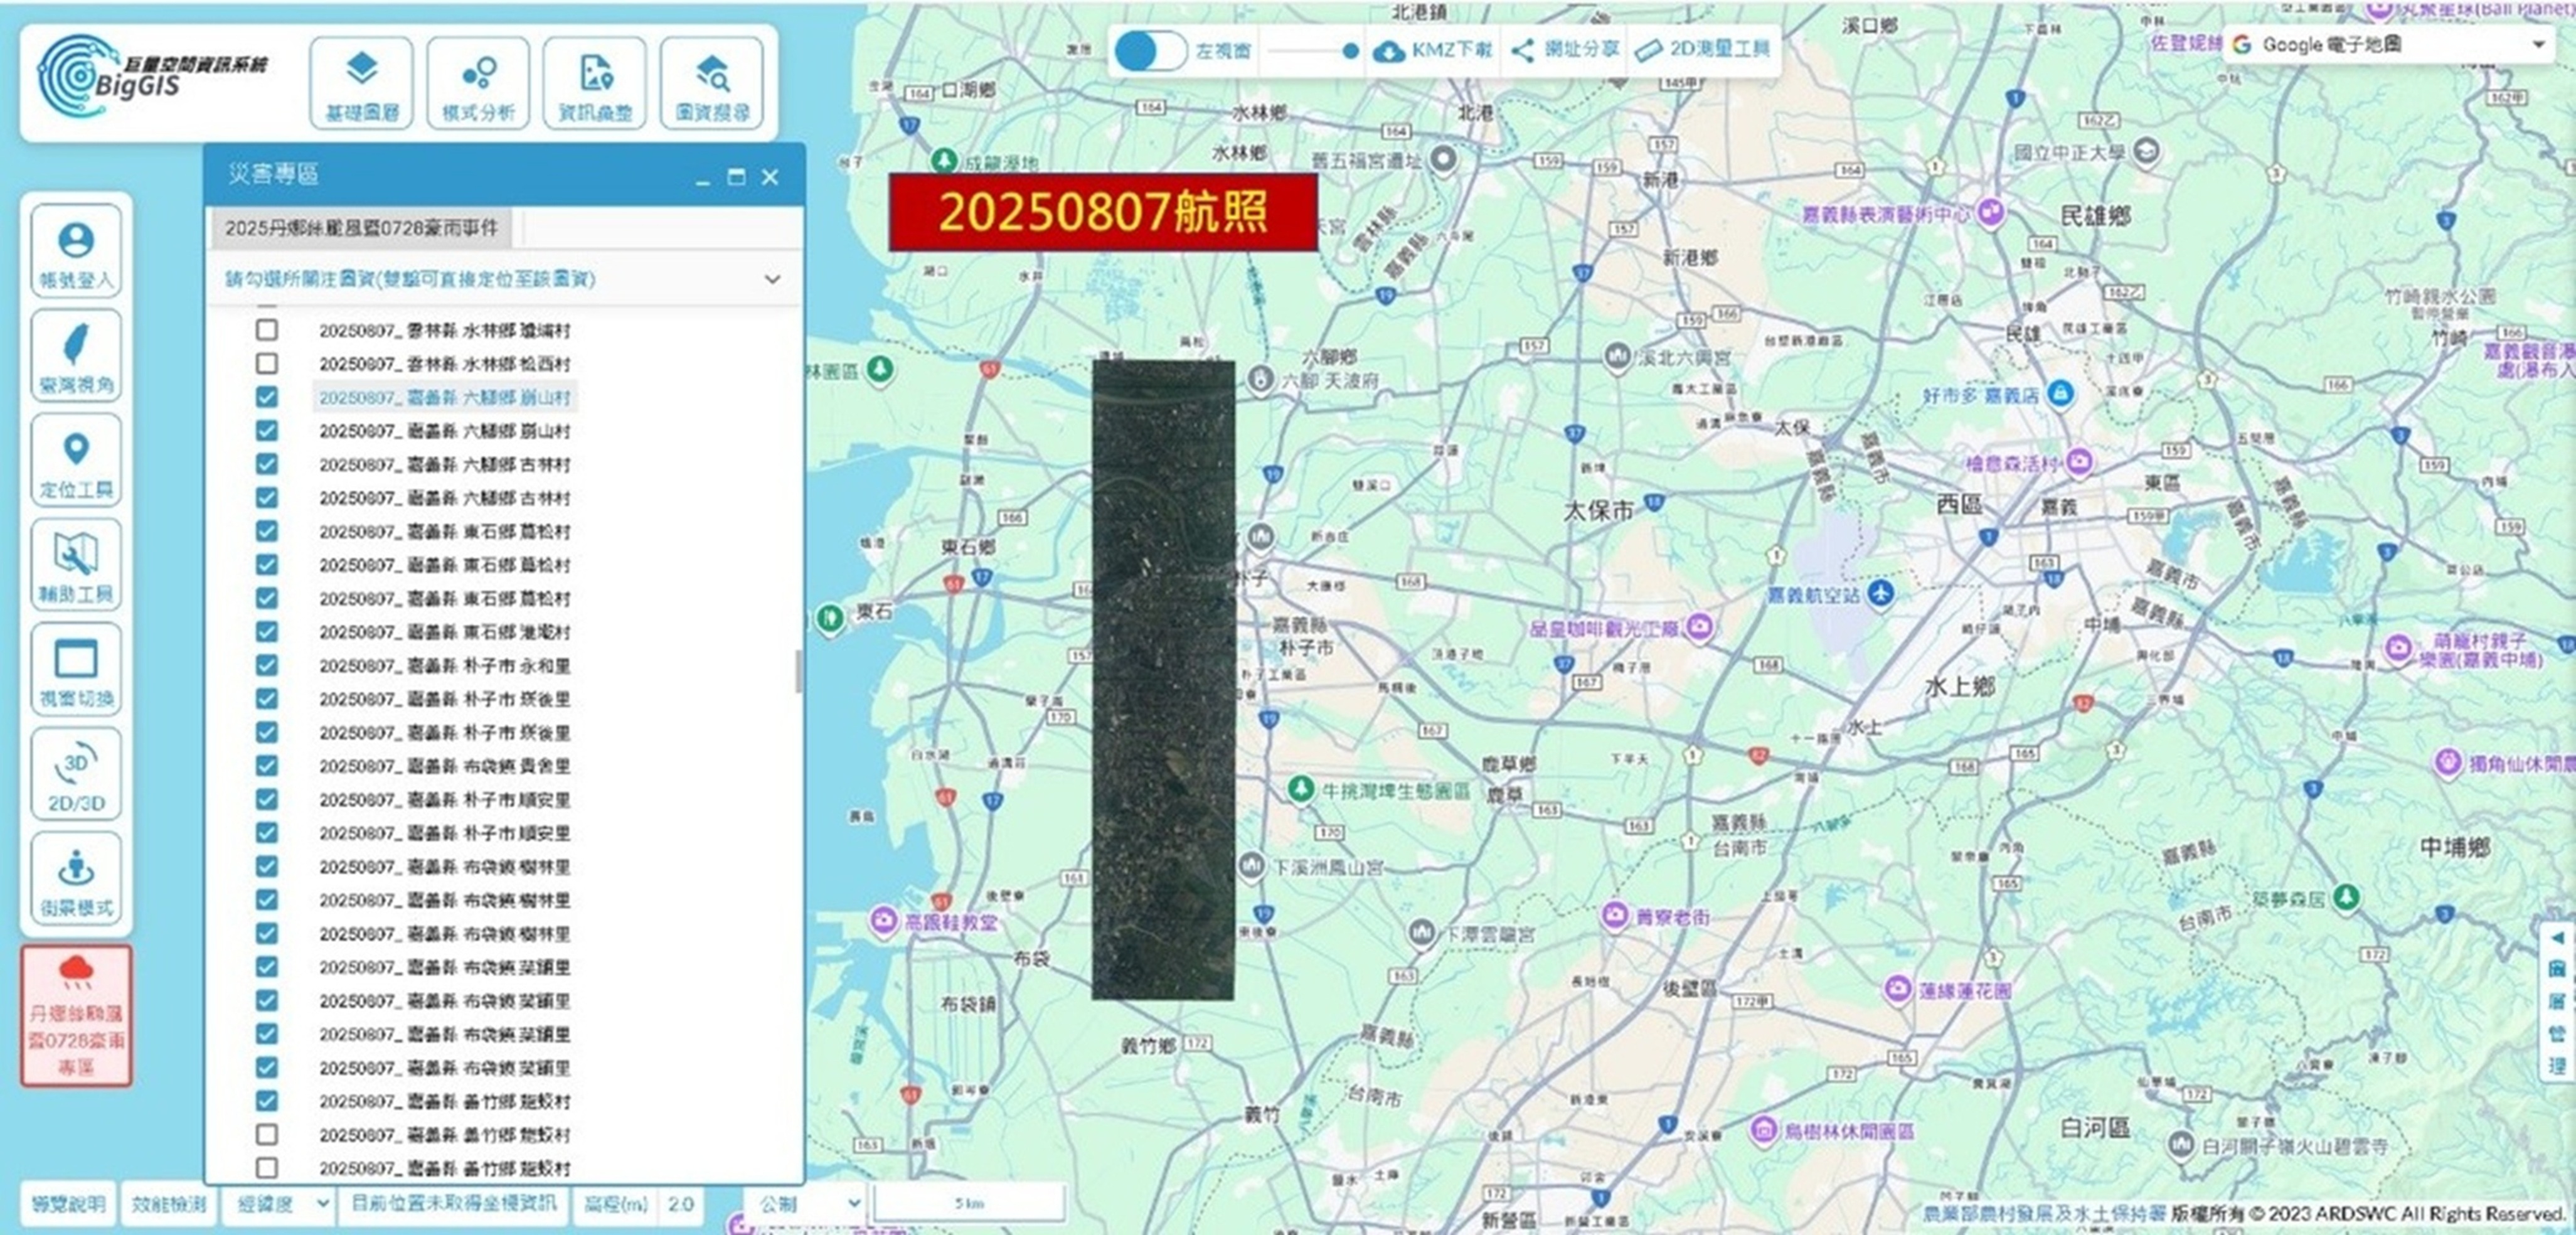
Task: Open the 模式分析 analysis tool
Action: point(478,84)
